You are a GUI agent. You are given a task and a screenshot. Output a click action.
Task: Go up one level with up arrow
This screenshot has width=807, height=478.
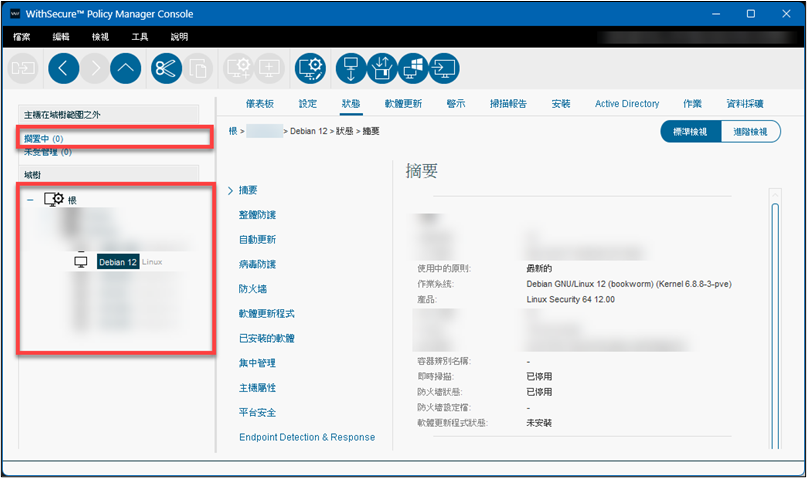click(126, 68)
